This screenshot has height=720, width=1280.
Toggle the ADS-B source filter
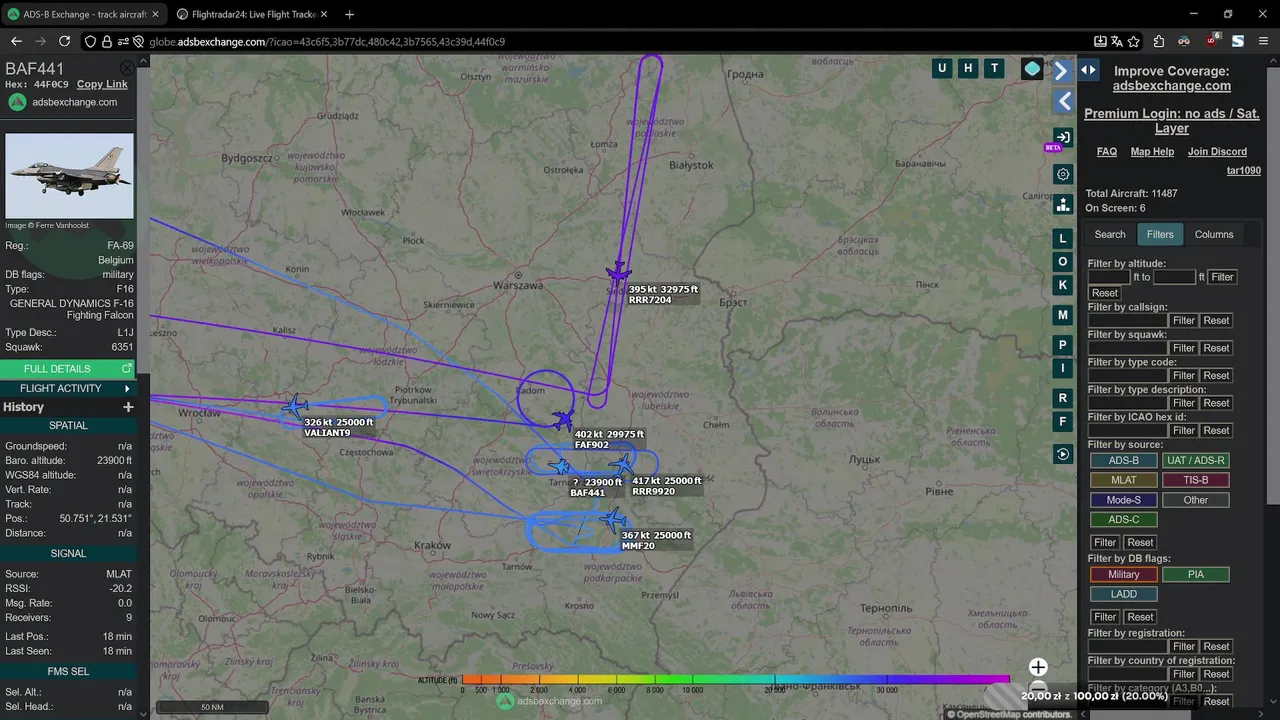tap(1123, 461)
